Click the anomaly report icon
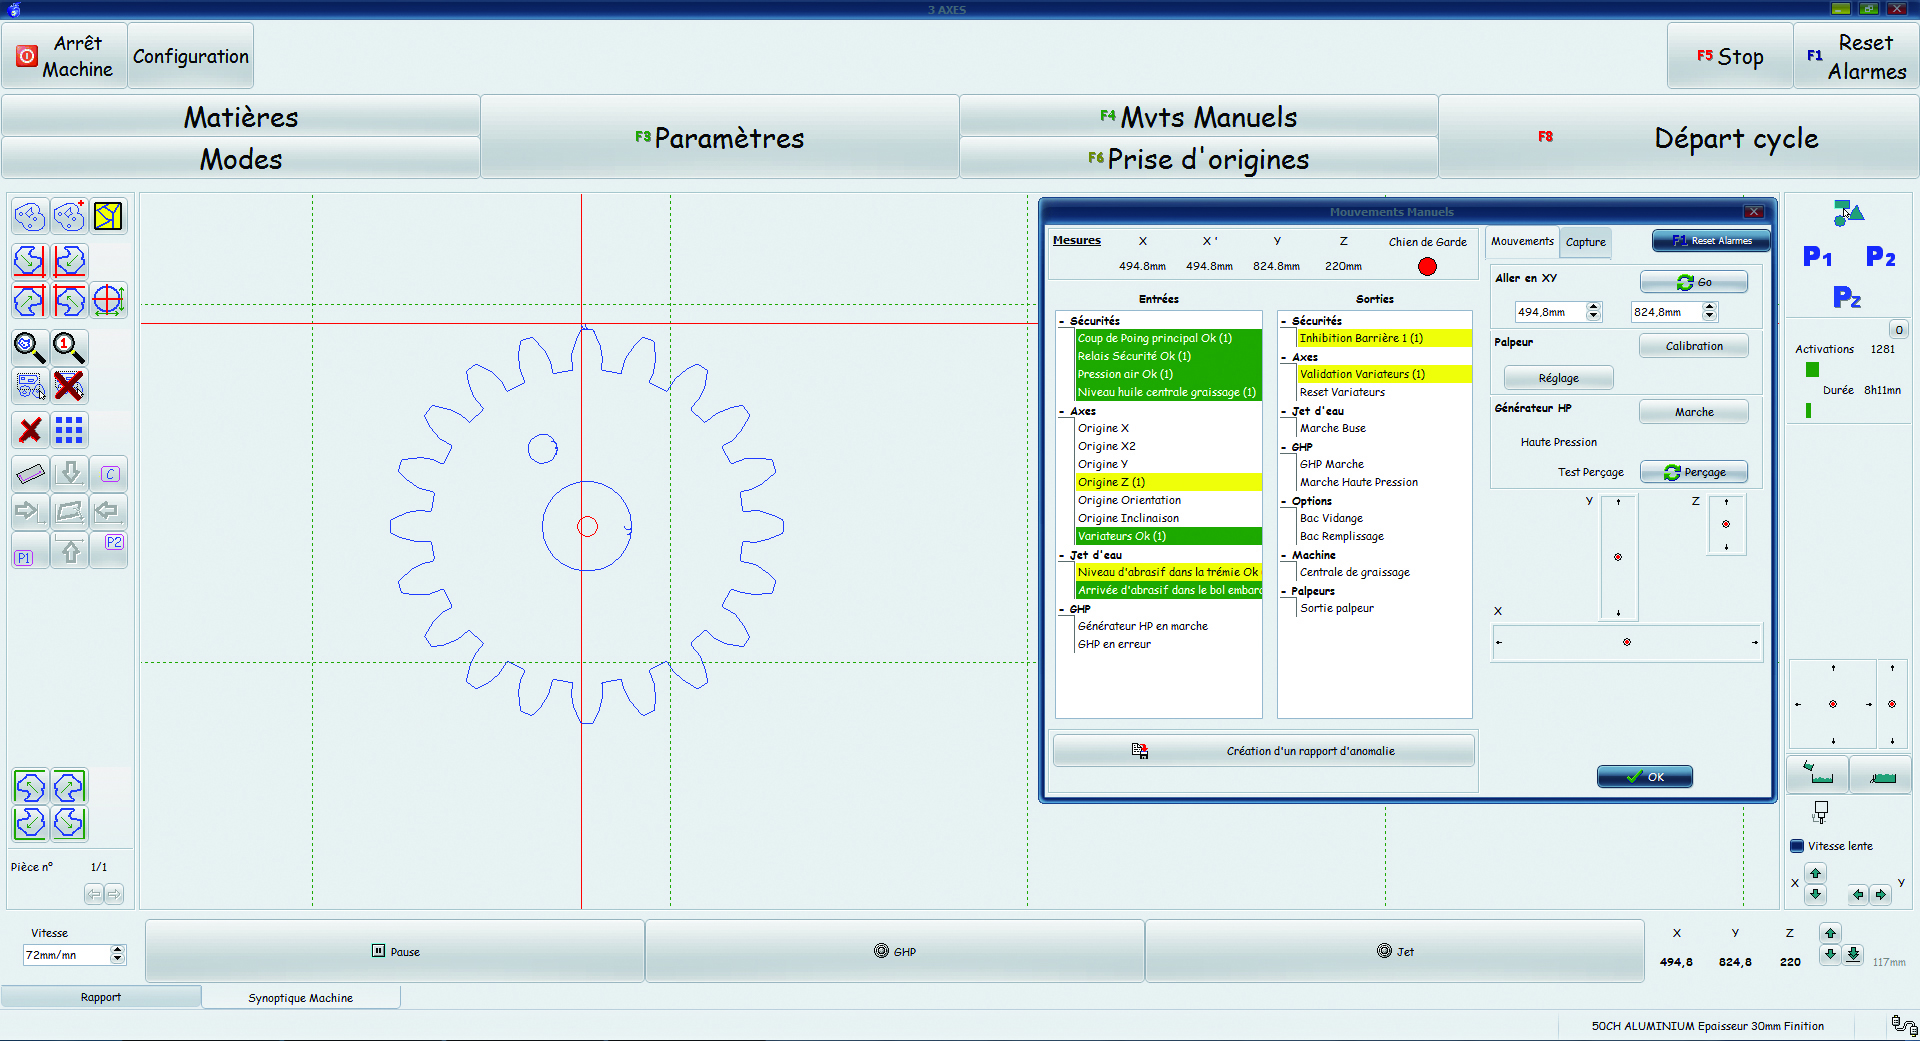This screenshot has width=1920, height=1041. pos(1139,751)
